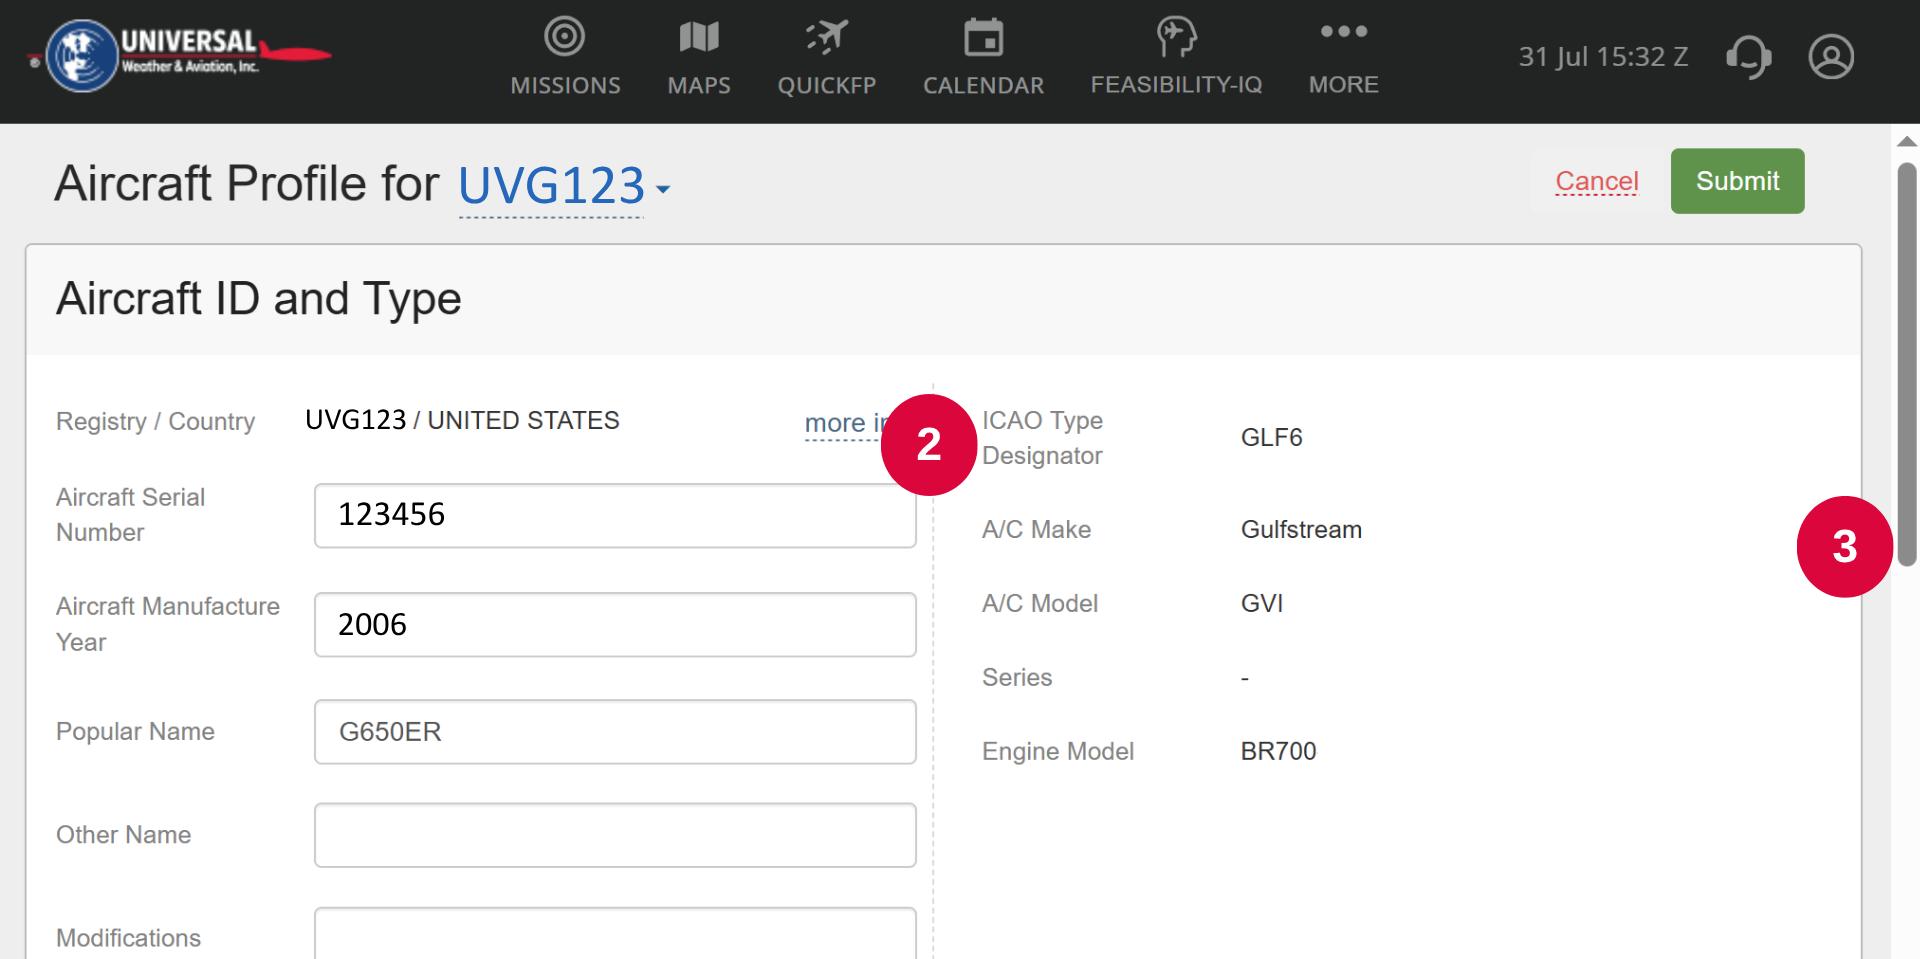This screenshot has height=959, width=1920.
Task: Click the Modifications label
Action: pyautogui.click(x=128, y=938)
